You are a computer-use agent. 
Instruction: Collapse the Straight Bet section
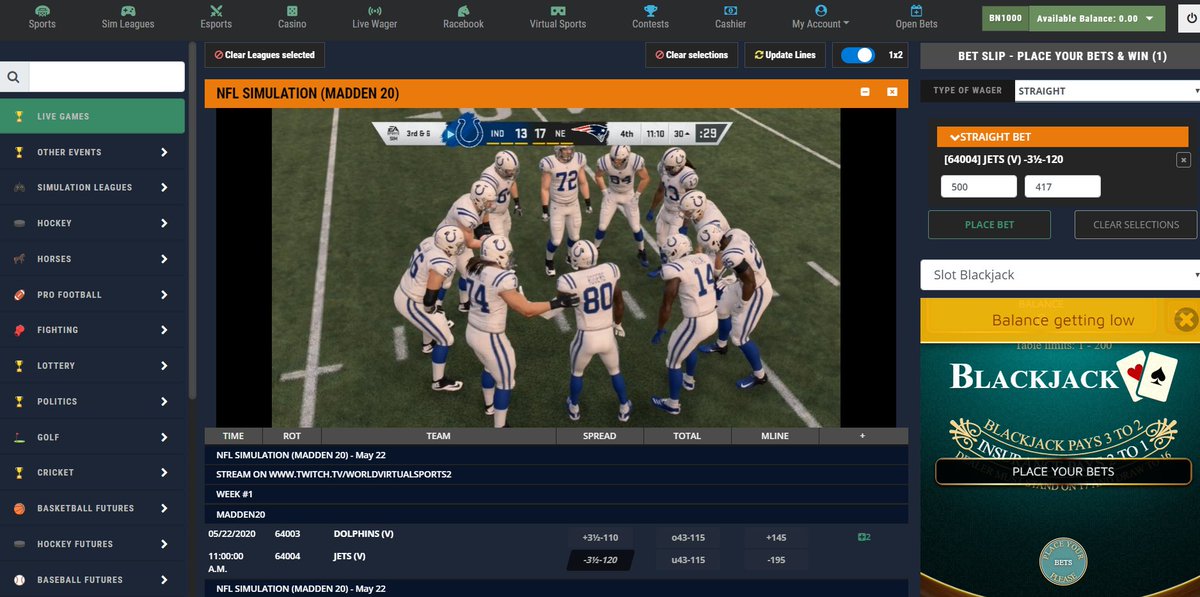(x=1064, y=136)
